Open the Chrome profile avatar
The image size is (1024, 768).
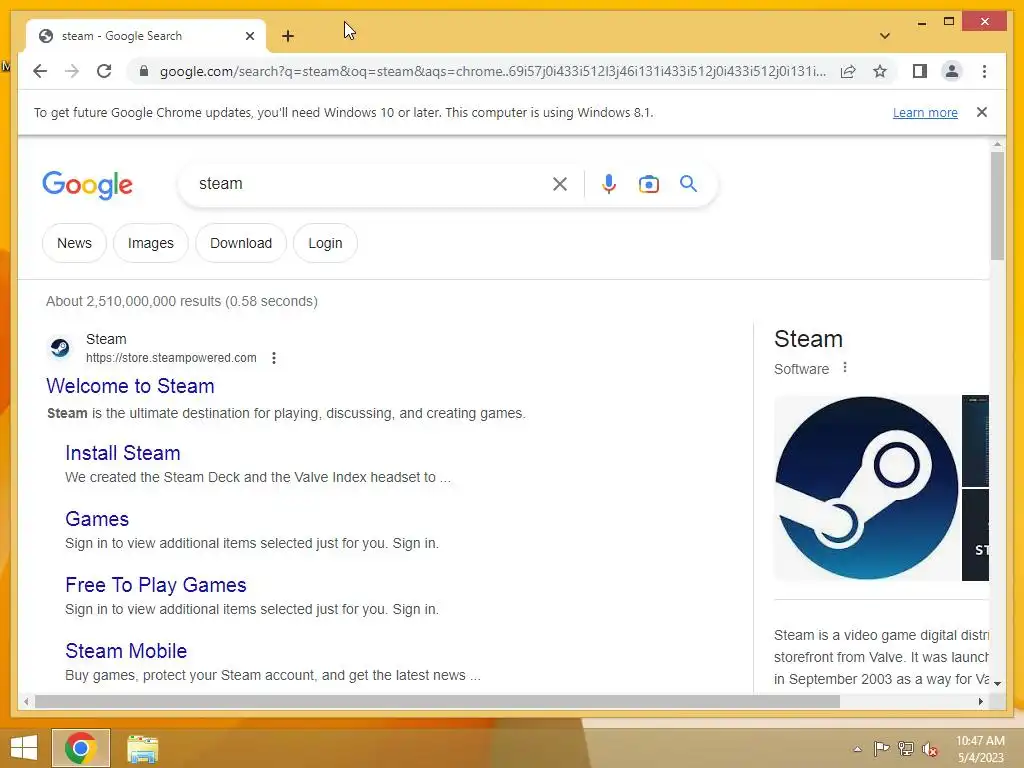(952, 71)
